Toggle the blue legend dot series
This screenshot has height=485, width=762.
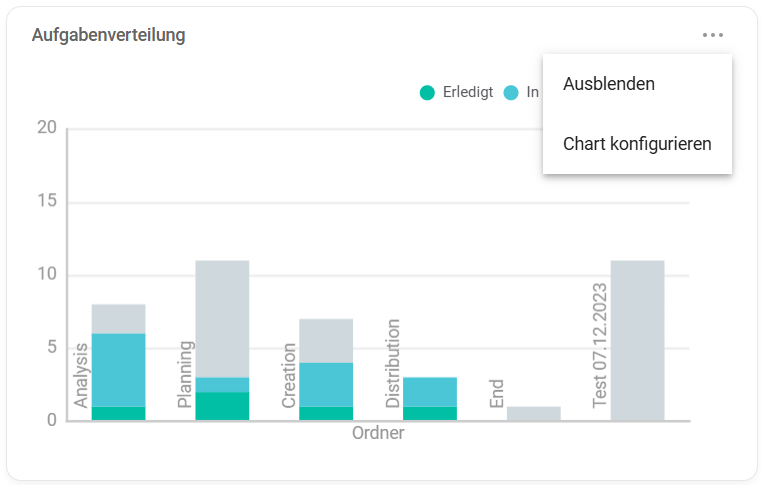[x=511, y=93]
